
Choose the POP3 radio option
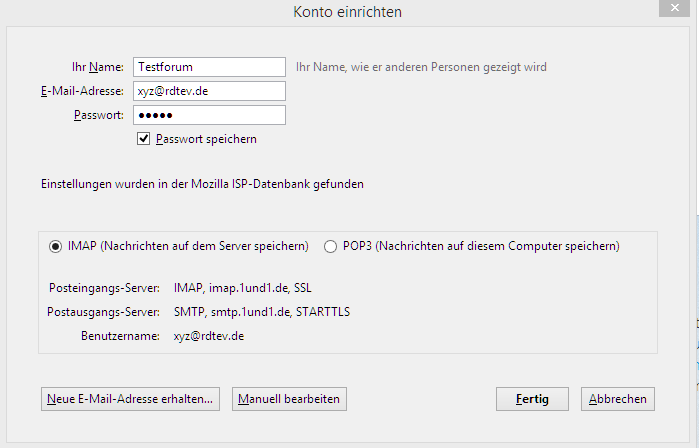(331, 246)
